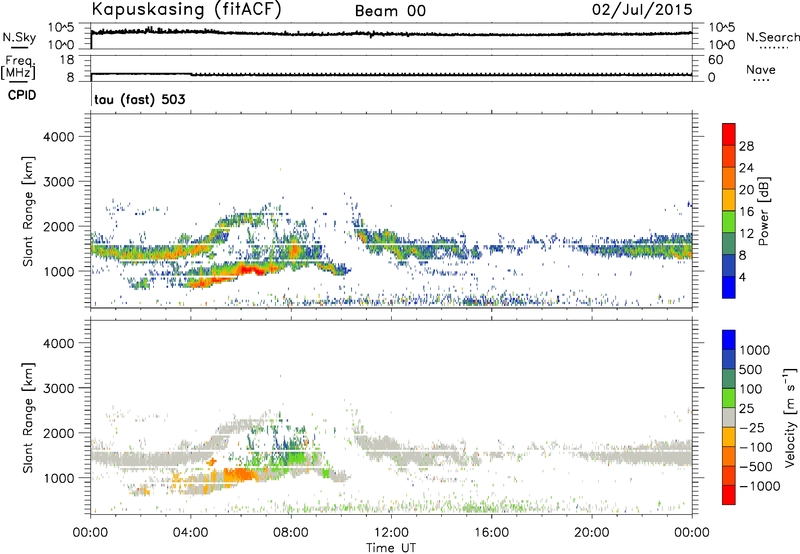Click the date "02/Jul/2015"
The height and width of the screenshot is (554, 800).
[642, 10]
